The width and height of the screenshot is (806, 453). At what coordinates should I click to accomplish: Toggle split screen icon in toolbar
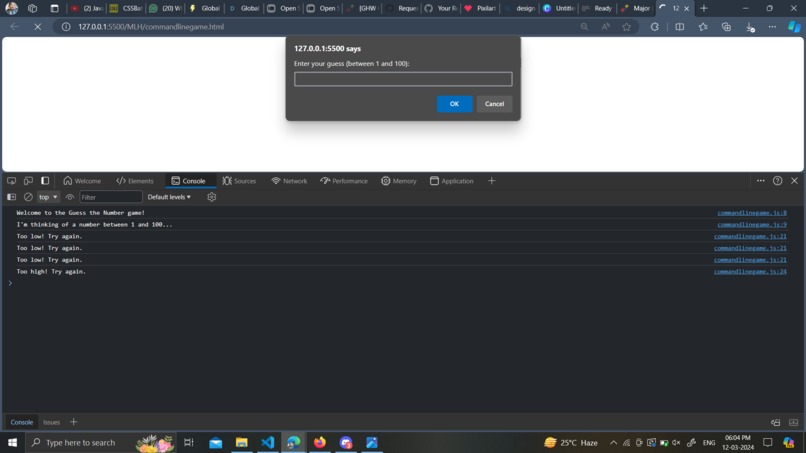680,27
